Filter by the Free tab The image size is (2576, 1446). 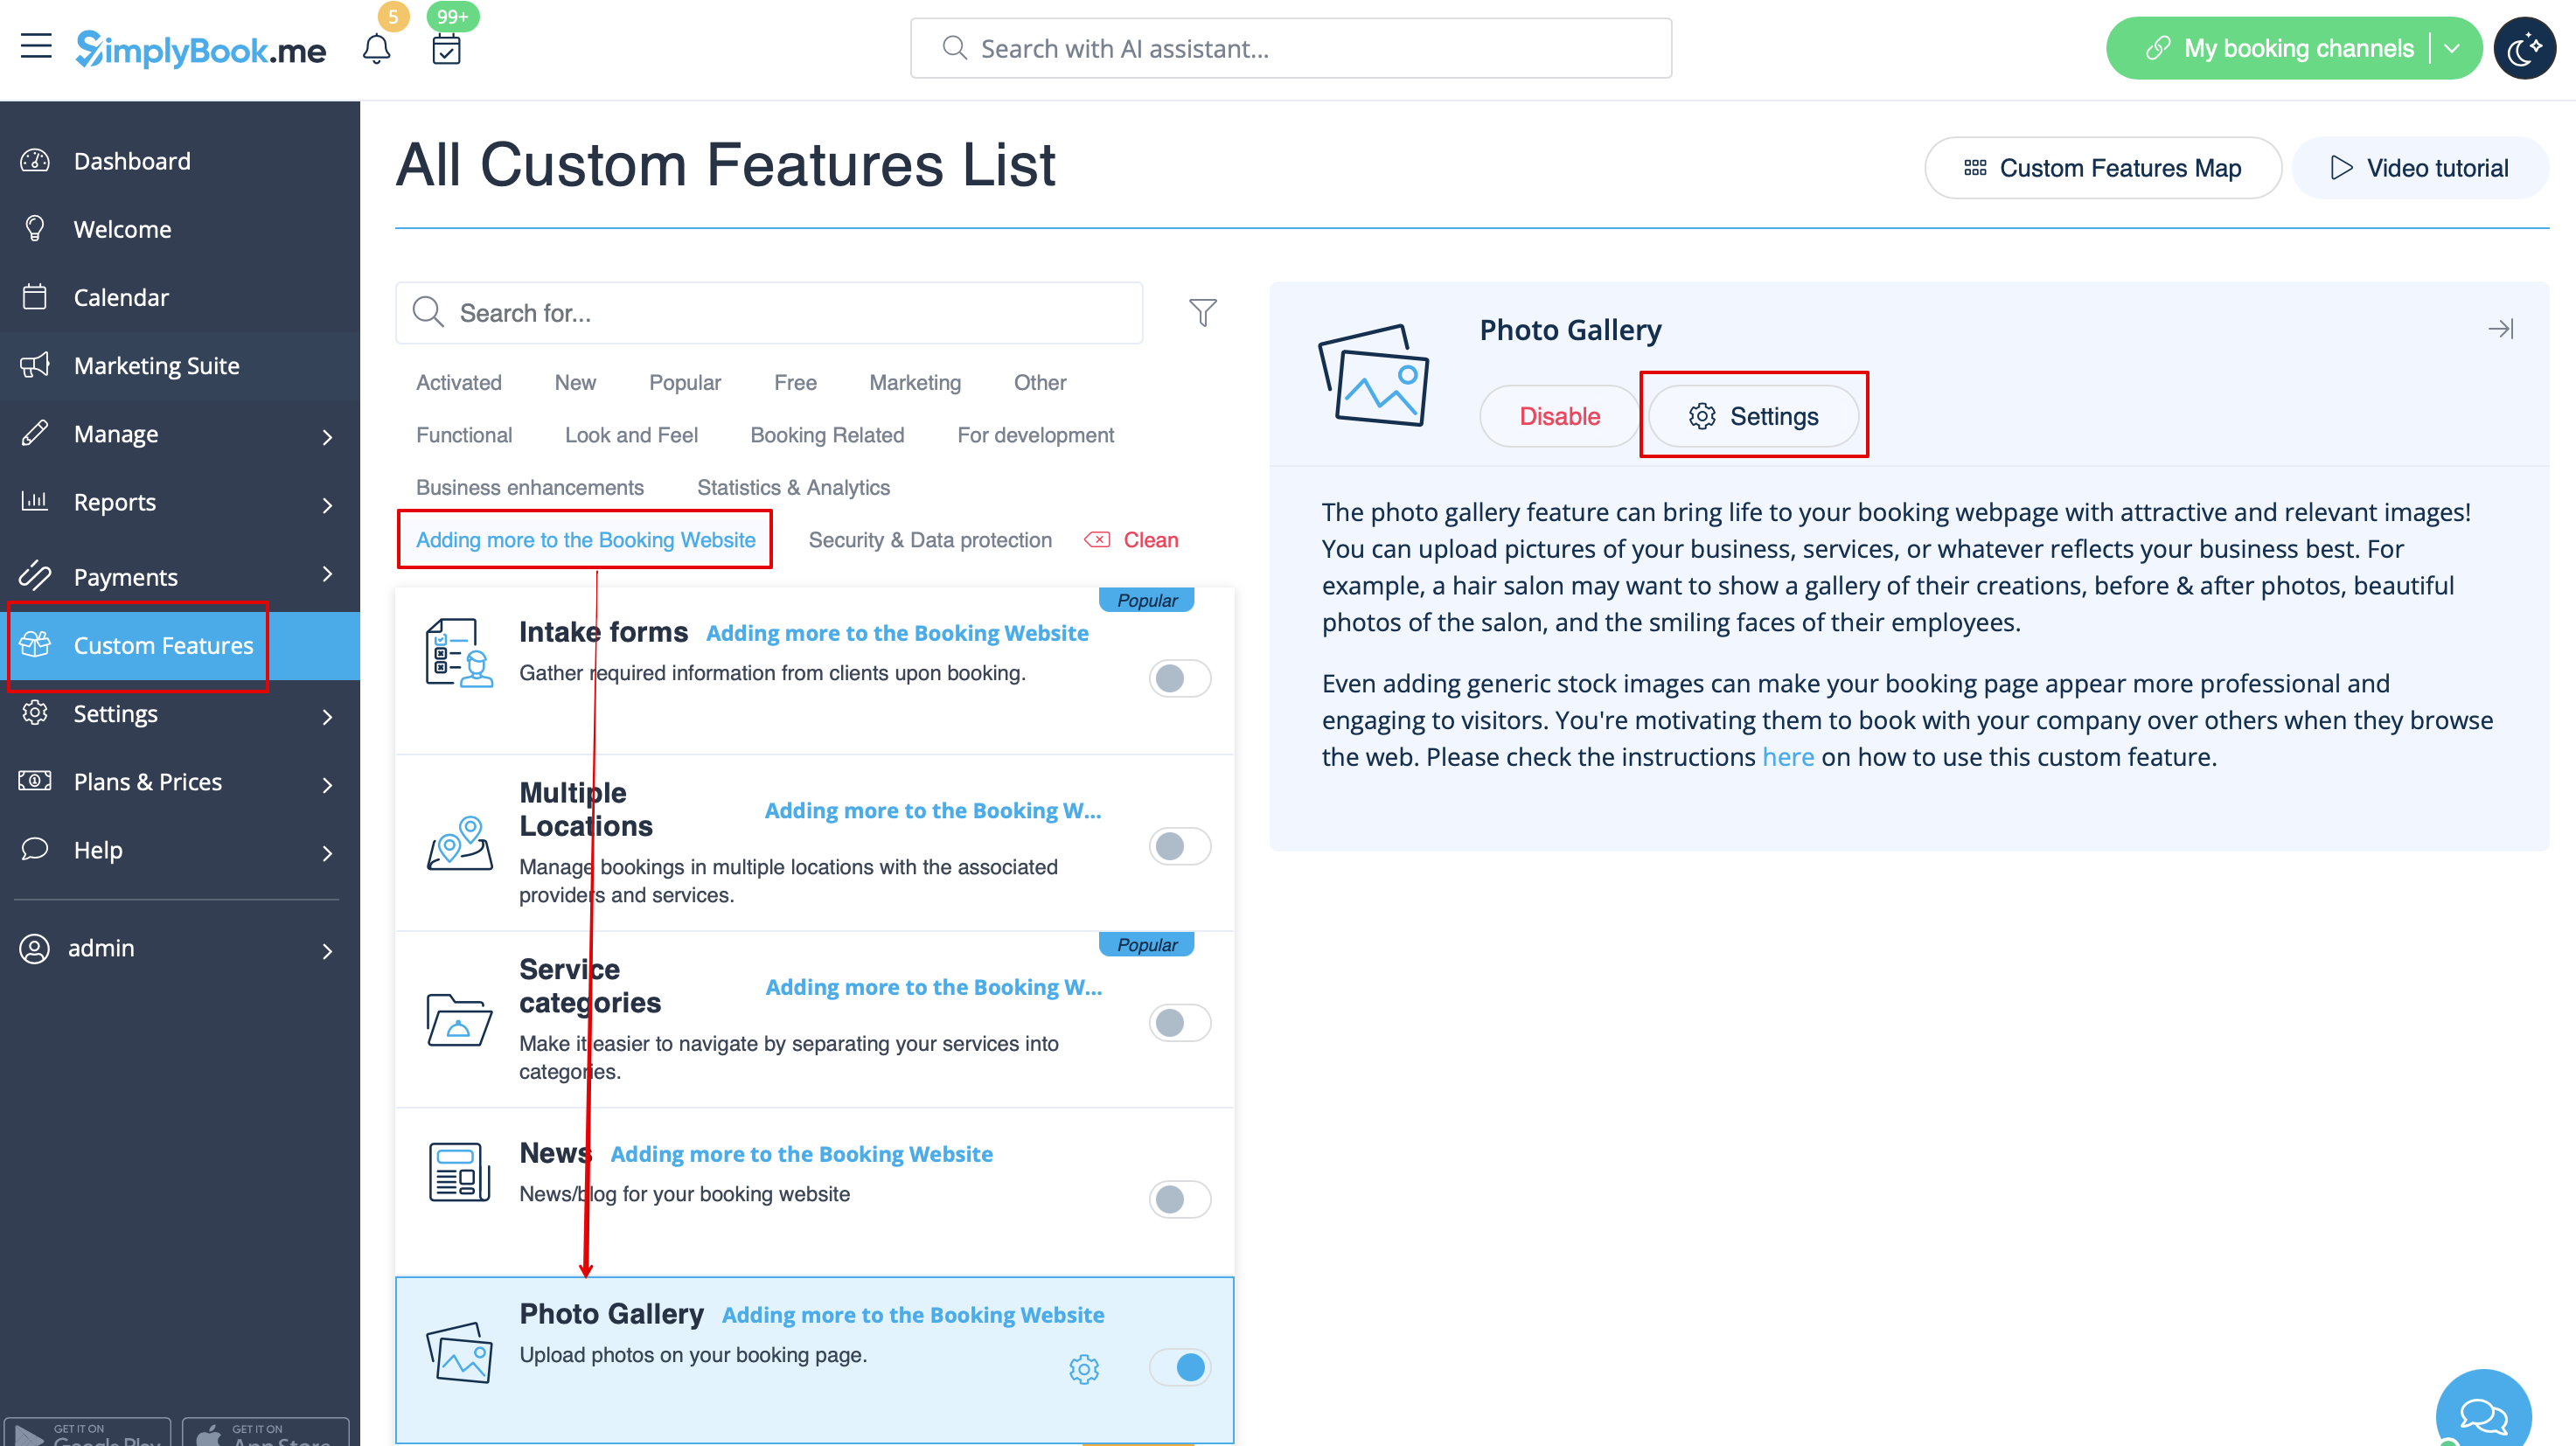pos(795,382)
